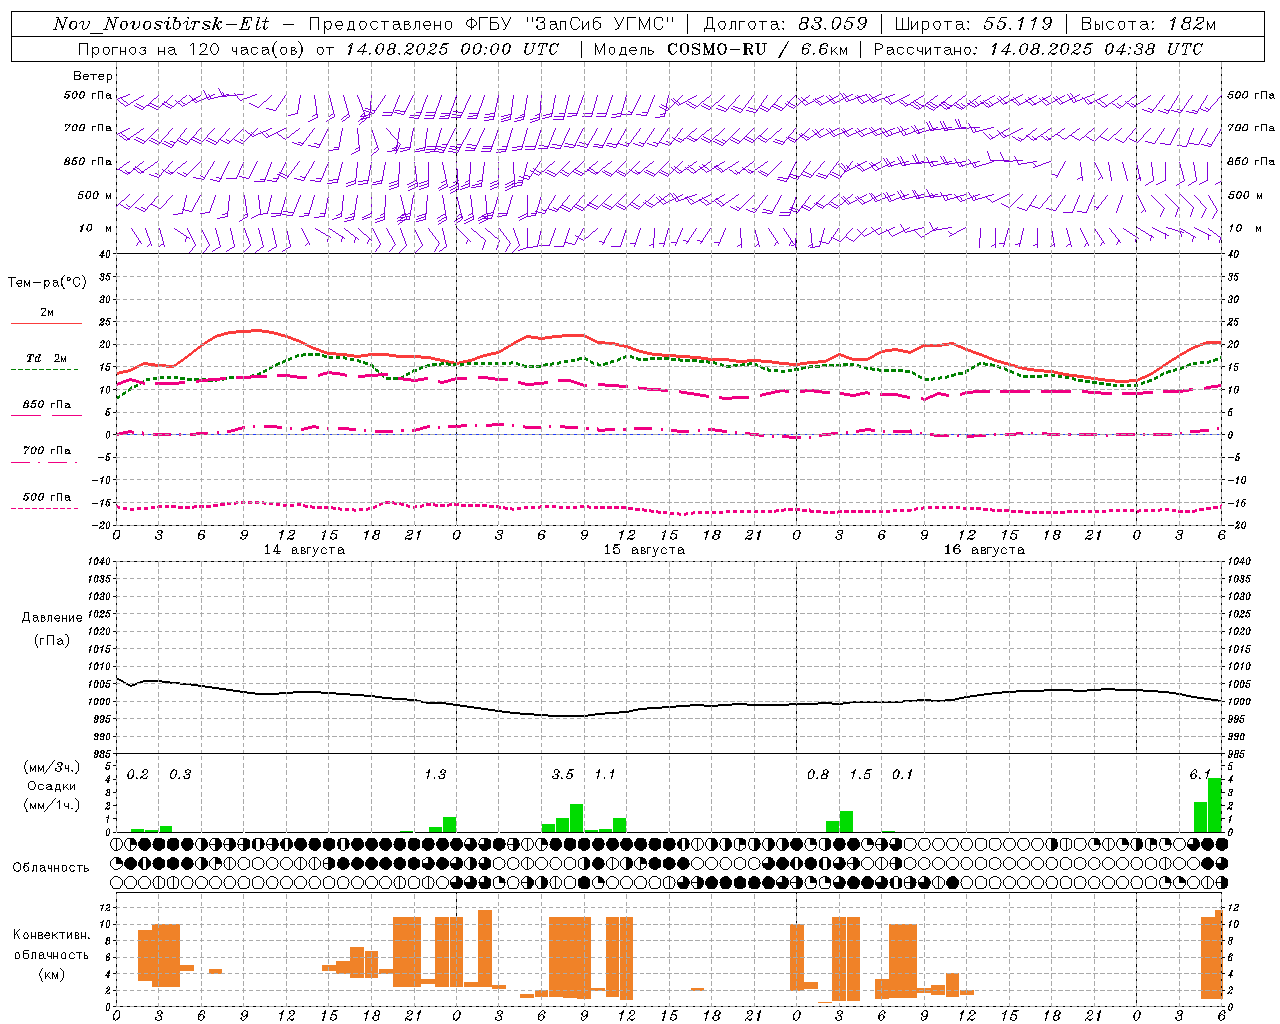Click the Осадки panel label

[52, 786]
